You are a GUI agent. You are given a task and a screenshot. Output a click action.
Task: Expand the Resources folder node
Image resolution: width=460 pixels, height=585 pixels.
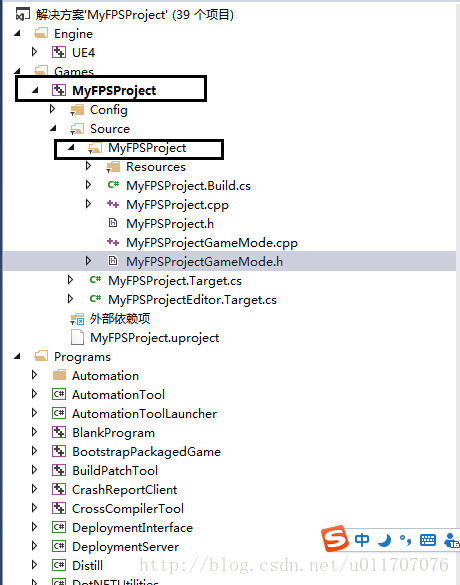89,166
